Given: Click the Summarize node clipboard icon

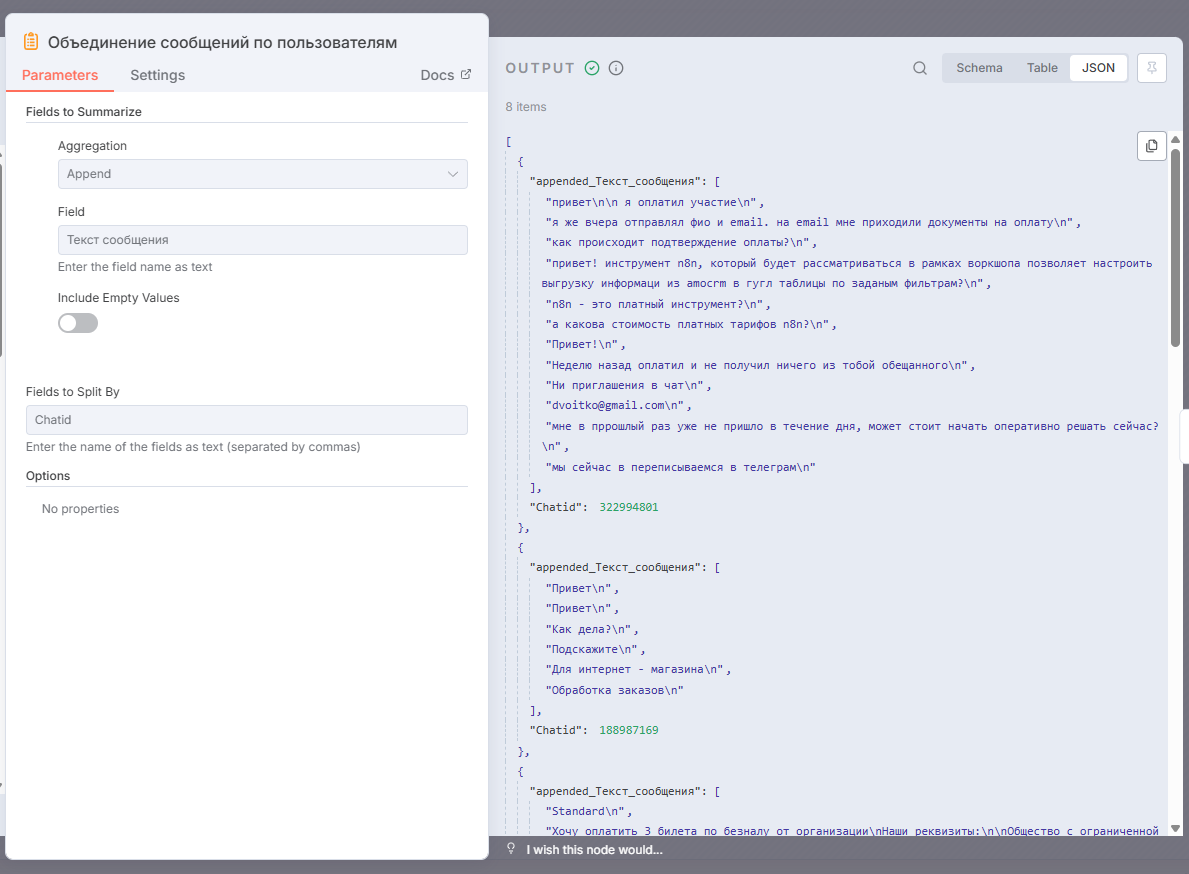Looking at the screenshot, I should click(x=31, y=42).
